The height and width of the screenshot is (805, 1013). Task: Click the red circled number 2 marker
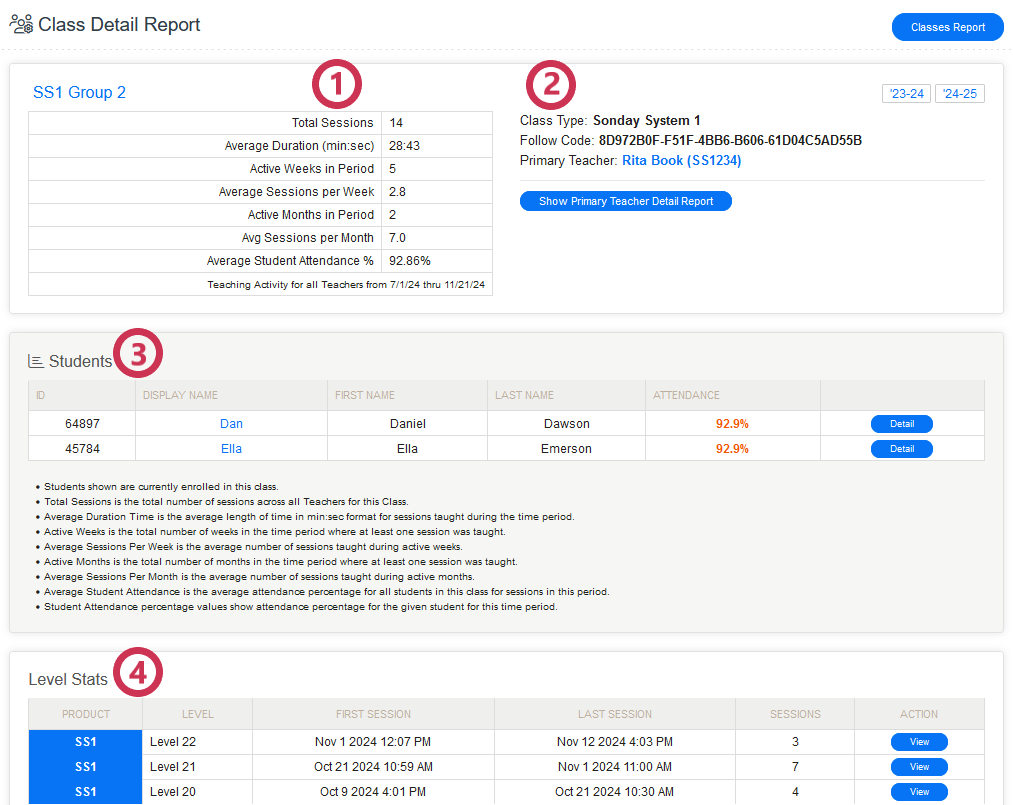click(x=551, y=86)
